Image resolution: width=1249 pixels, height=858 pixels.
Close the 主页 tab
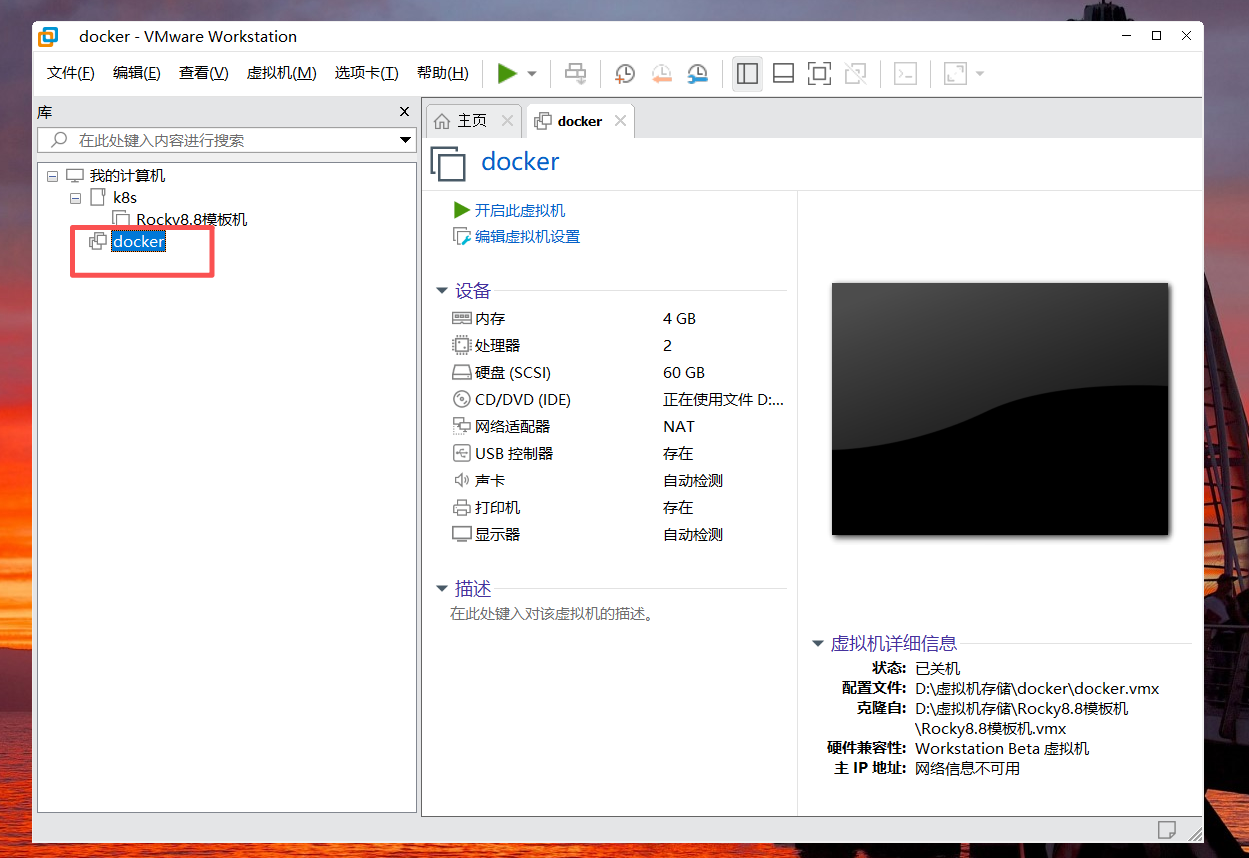[x=507, y=121]
